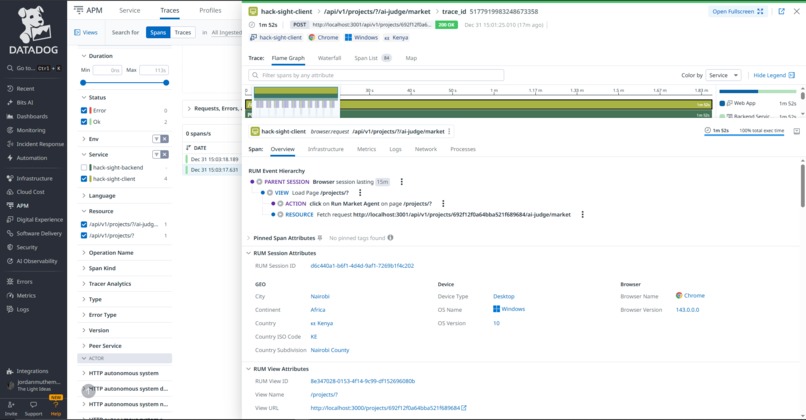Uncheck the hack-sight-client service checkbox
The width and height of the screenshot is (806, 420).
pyautogui.click(x=84, y=179)
